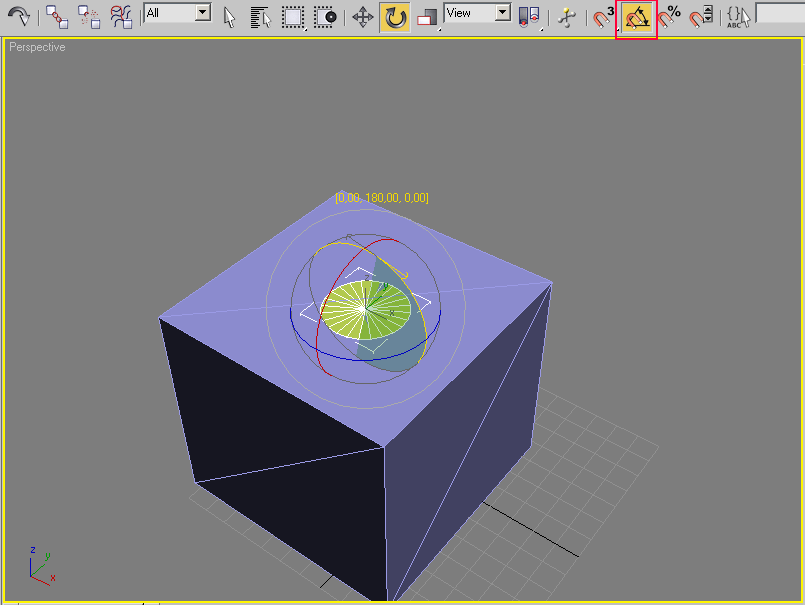
Task: Click the Perspective viewport label
Action: (37, 47)
